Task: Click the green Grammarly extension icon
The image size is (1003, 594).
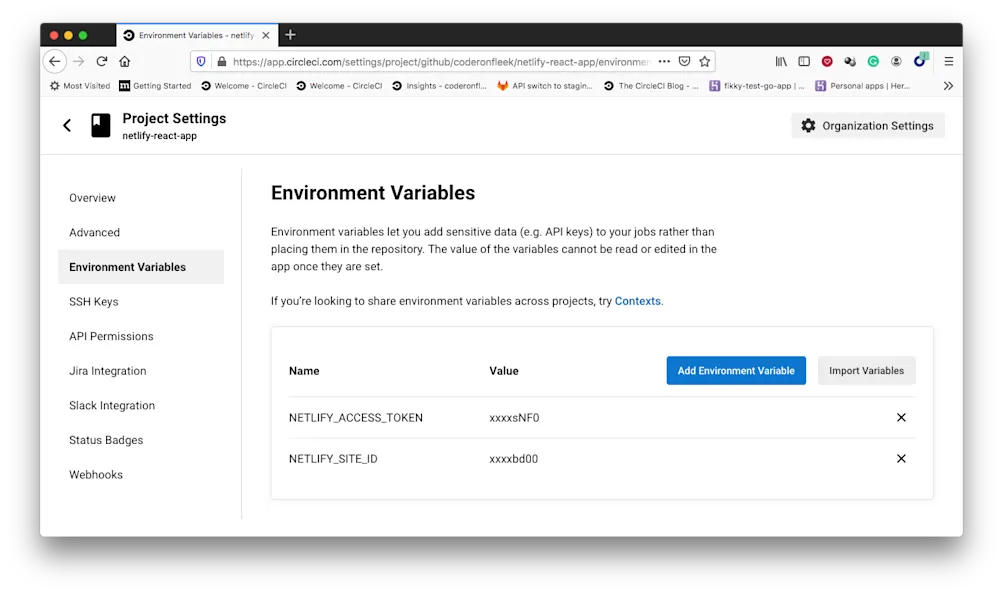Action: (x=873, y=61)
